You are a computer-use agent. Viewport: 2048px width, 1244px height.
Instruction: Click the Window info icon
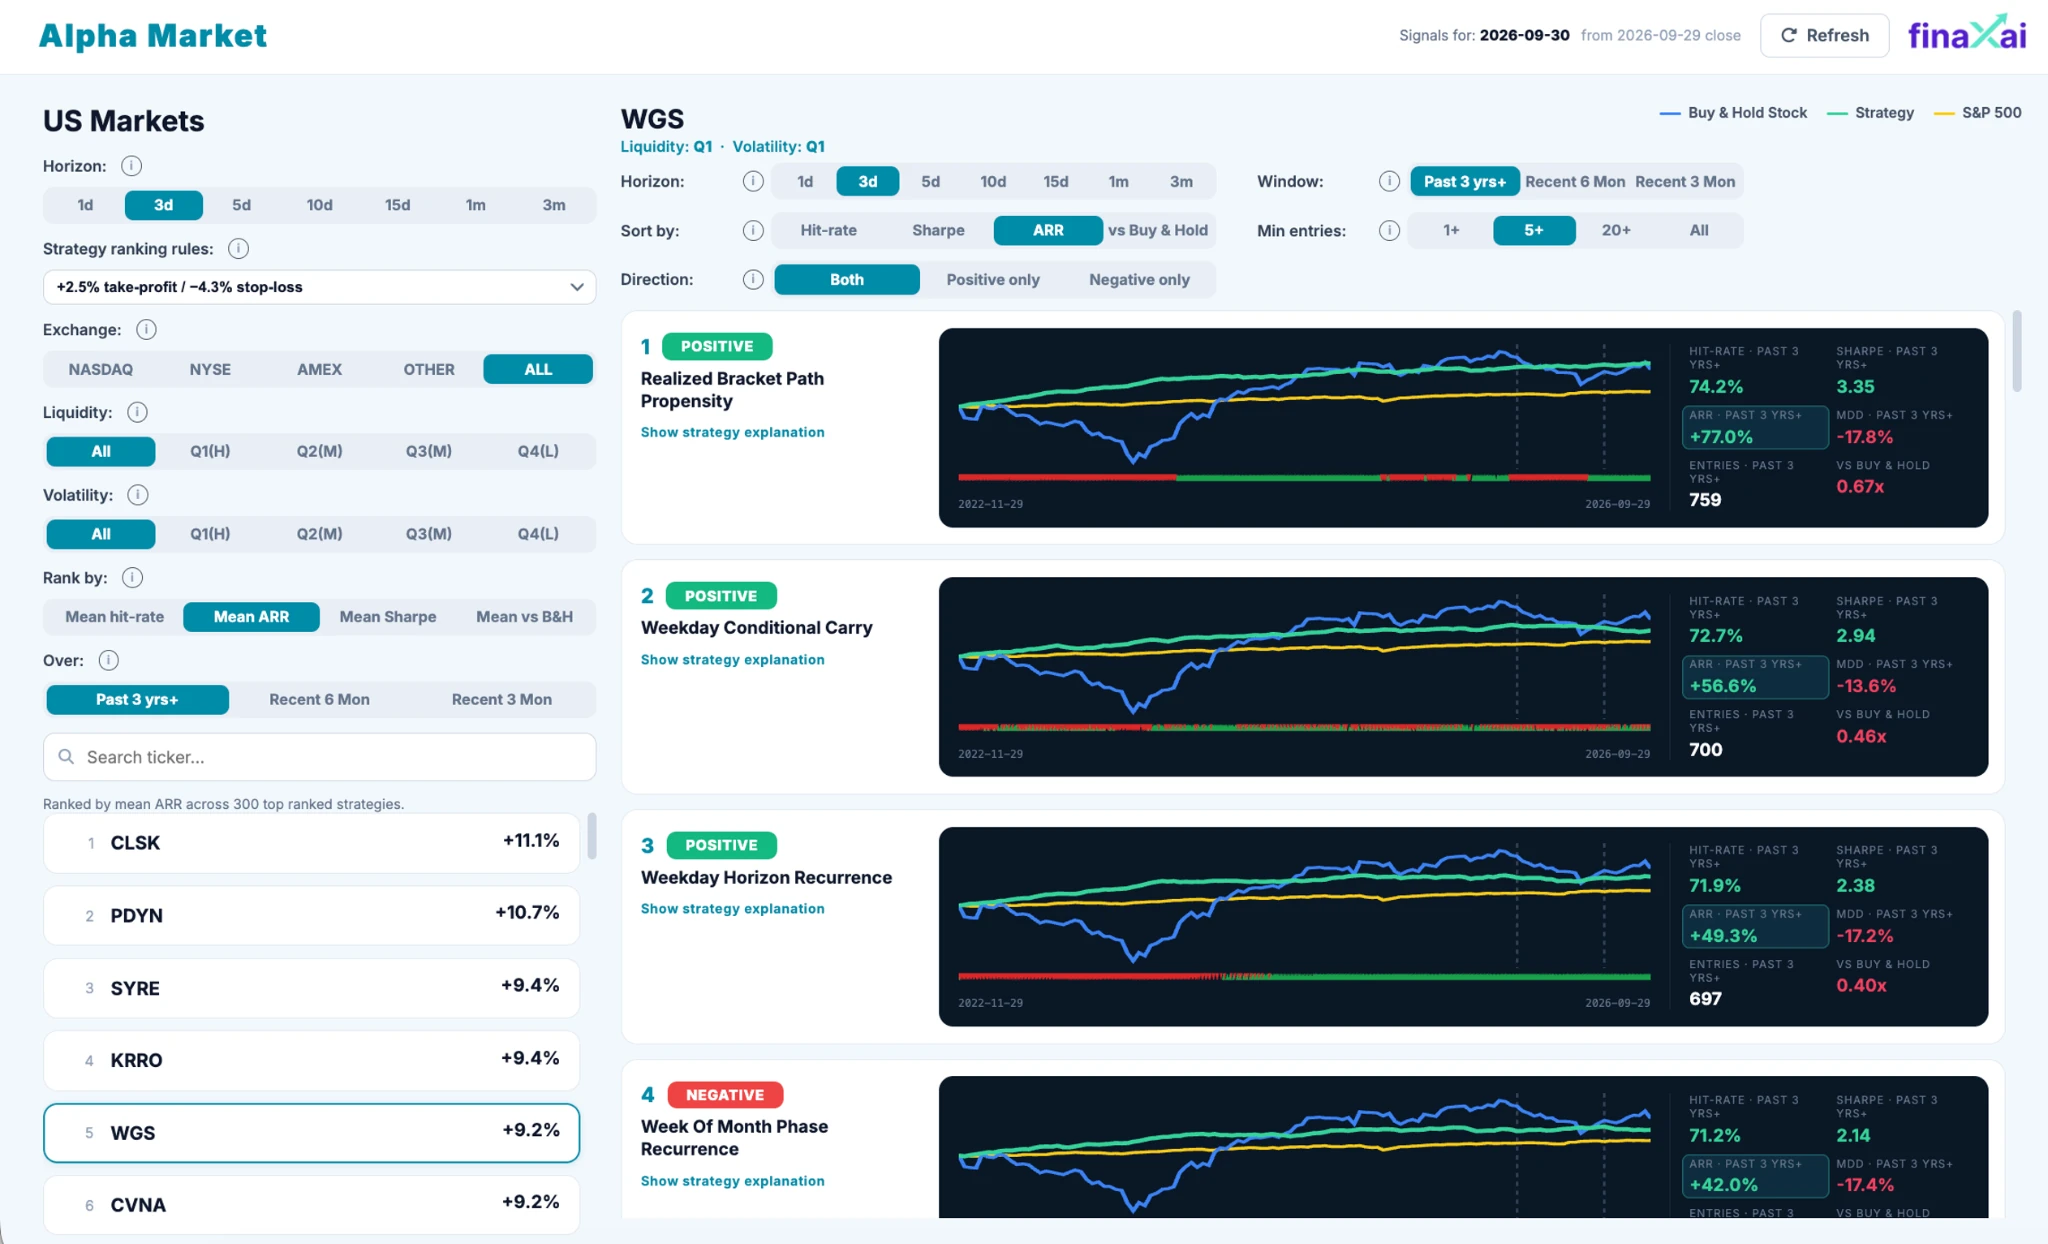pos(1389,181)
